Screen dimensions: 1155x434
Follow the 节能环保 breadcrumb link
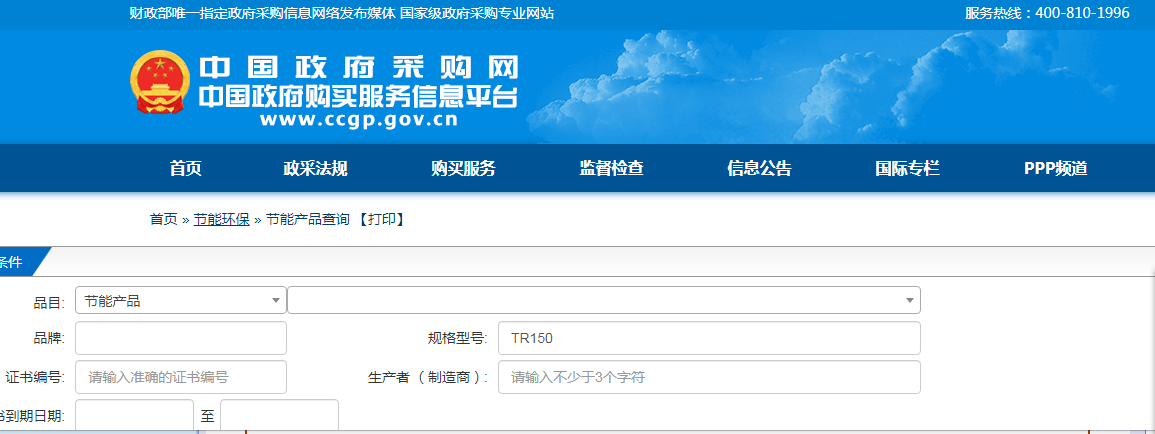pos(221,219)
